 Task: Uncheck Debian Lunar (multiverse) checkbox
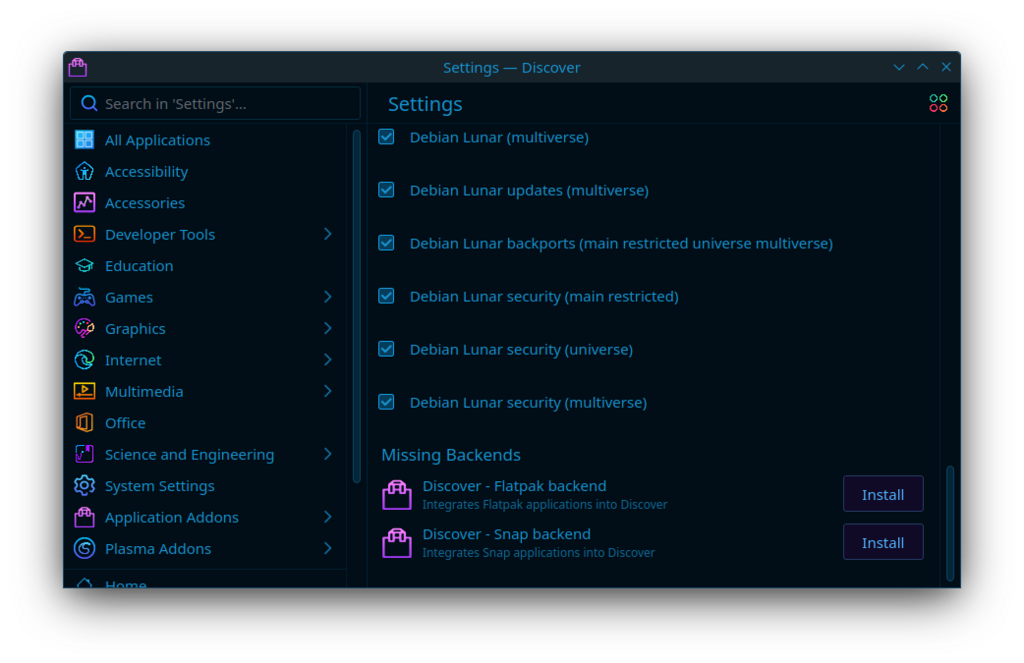386,137
